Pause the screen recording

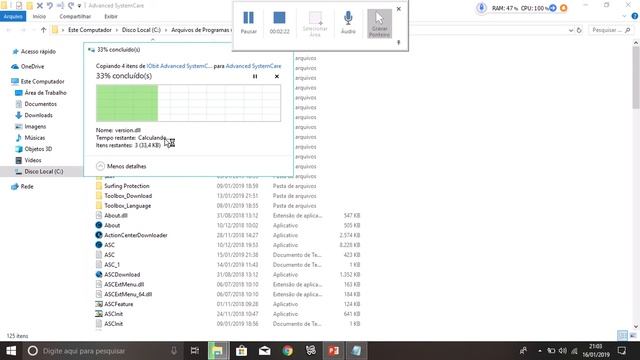pos(248,22)
